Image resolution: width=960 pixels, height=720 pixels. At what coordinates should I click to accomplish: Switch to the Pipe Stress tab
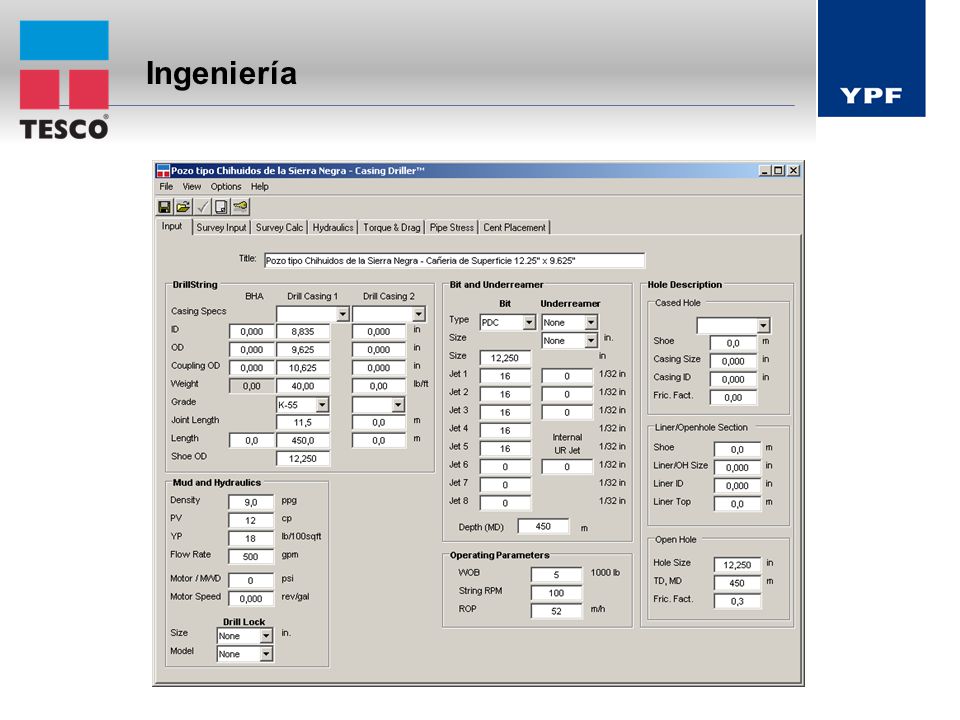tap(451, 228)
